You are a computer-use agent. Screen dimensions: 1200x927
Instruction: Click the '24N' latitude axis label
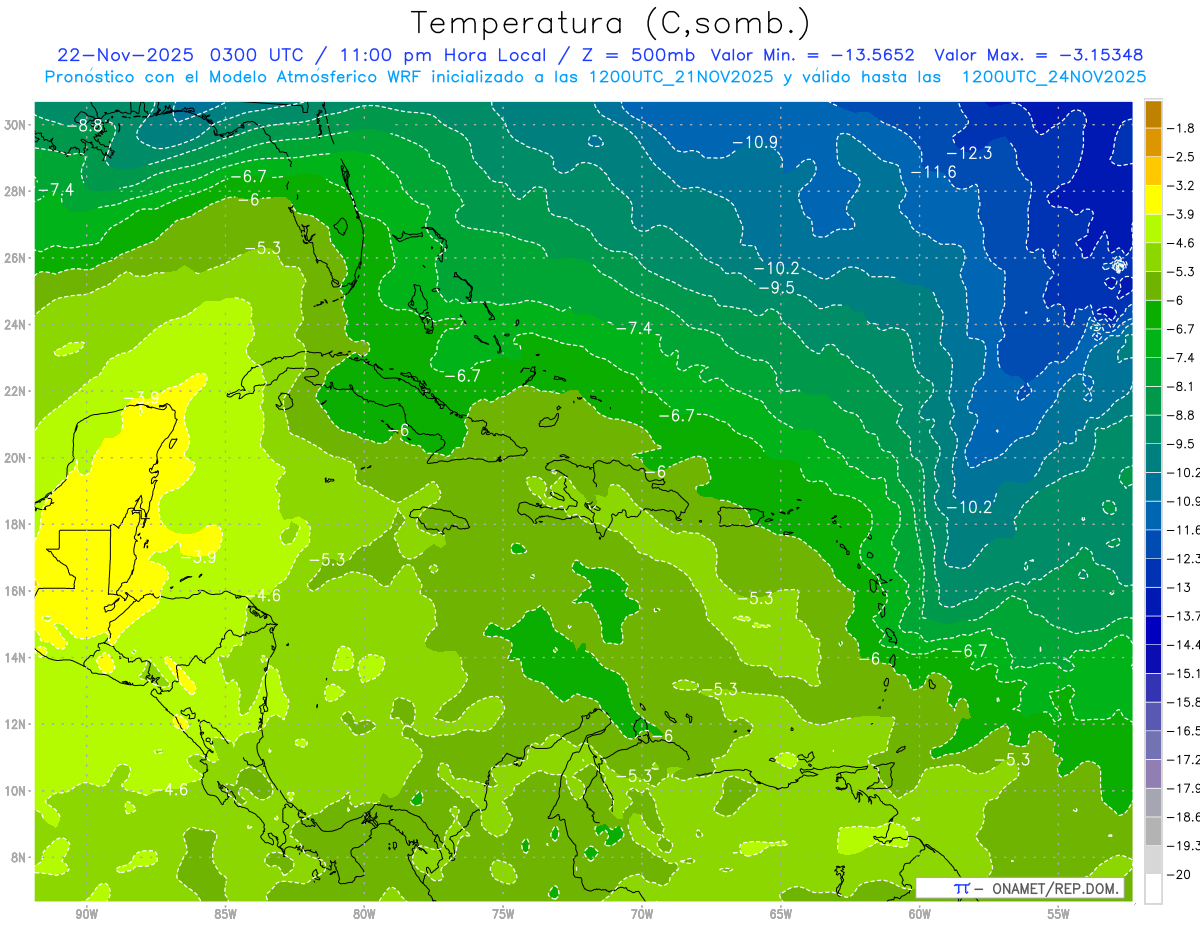click(16, 324)
